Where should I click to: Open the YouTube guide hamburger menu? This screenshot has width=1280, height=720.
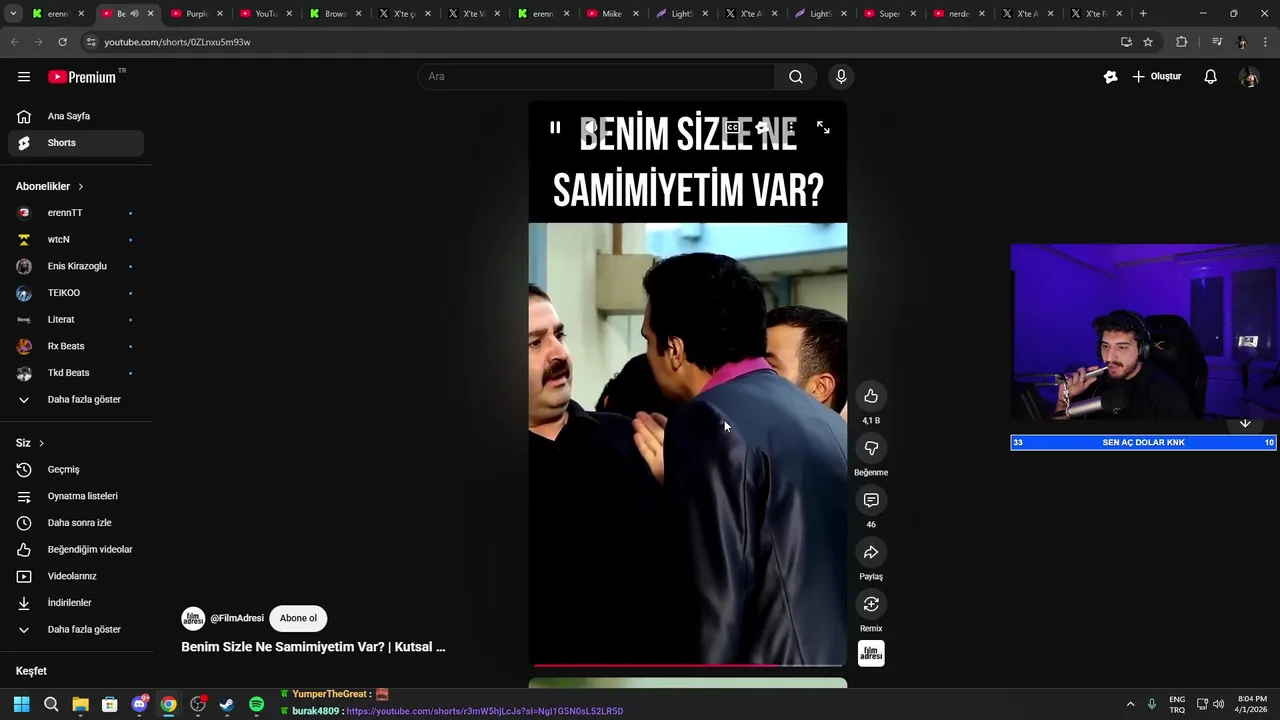24,77
